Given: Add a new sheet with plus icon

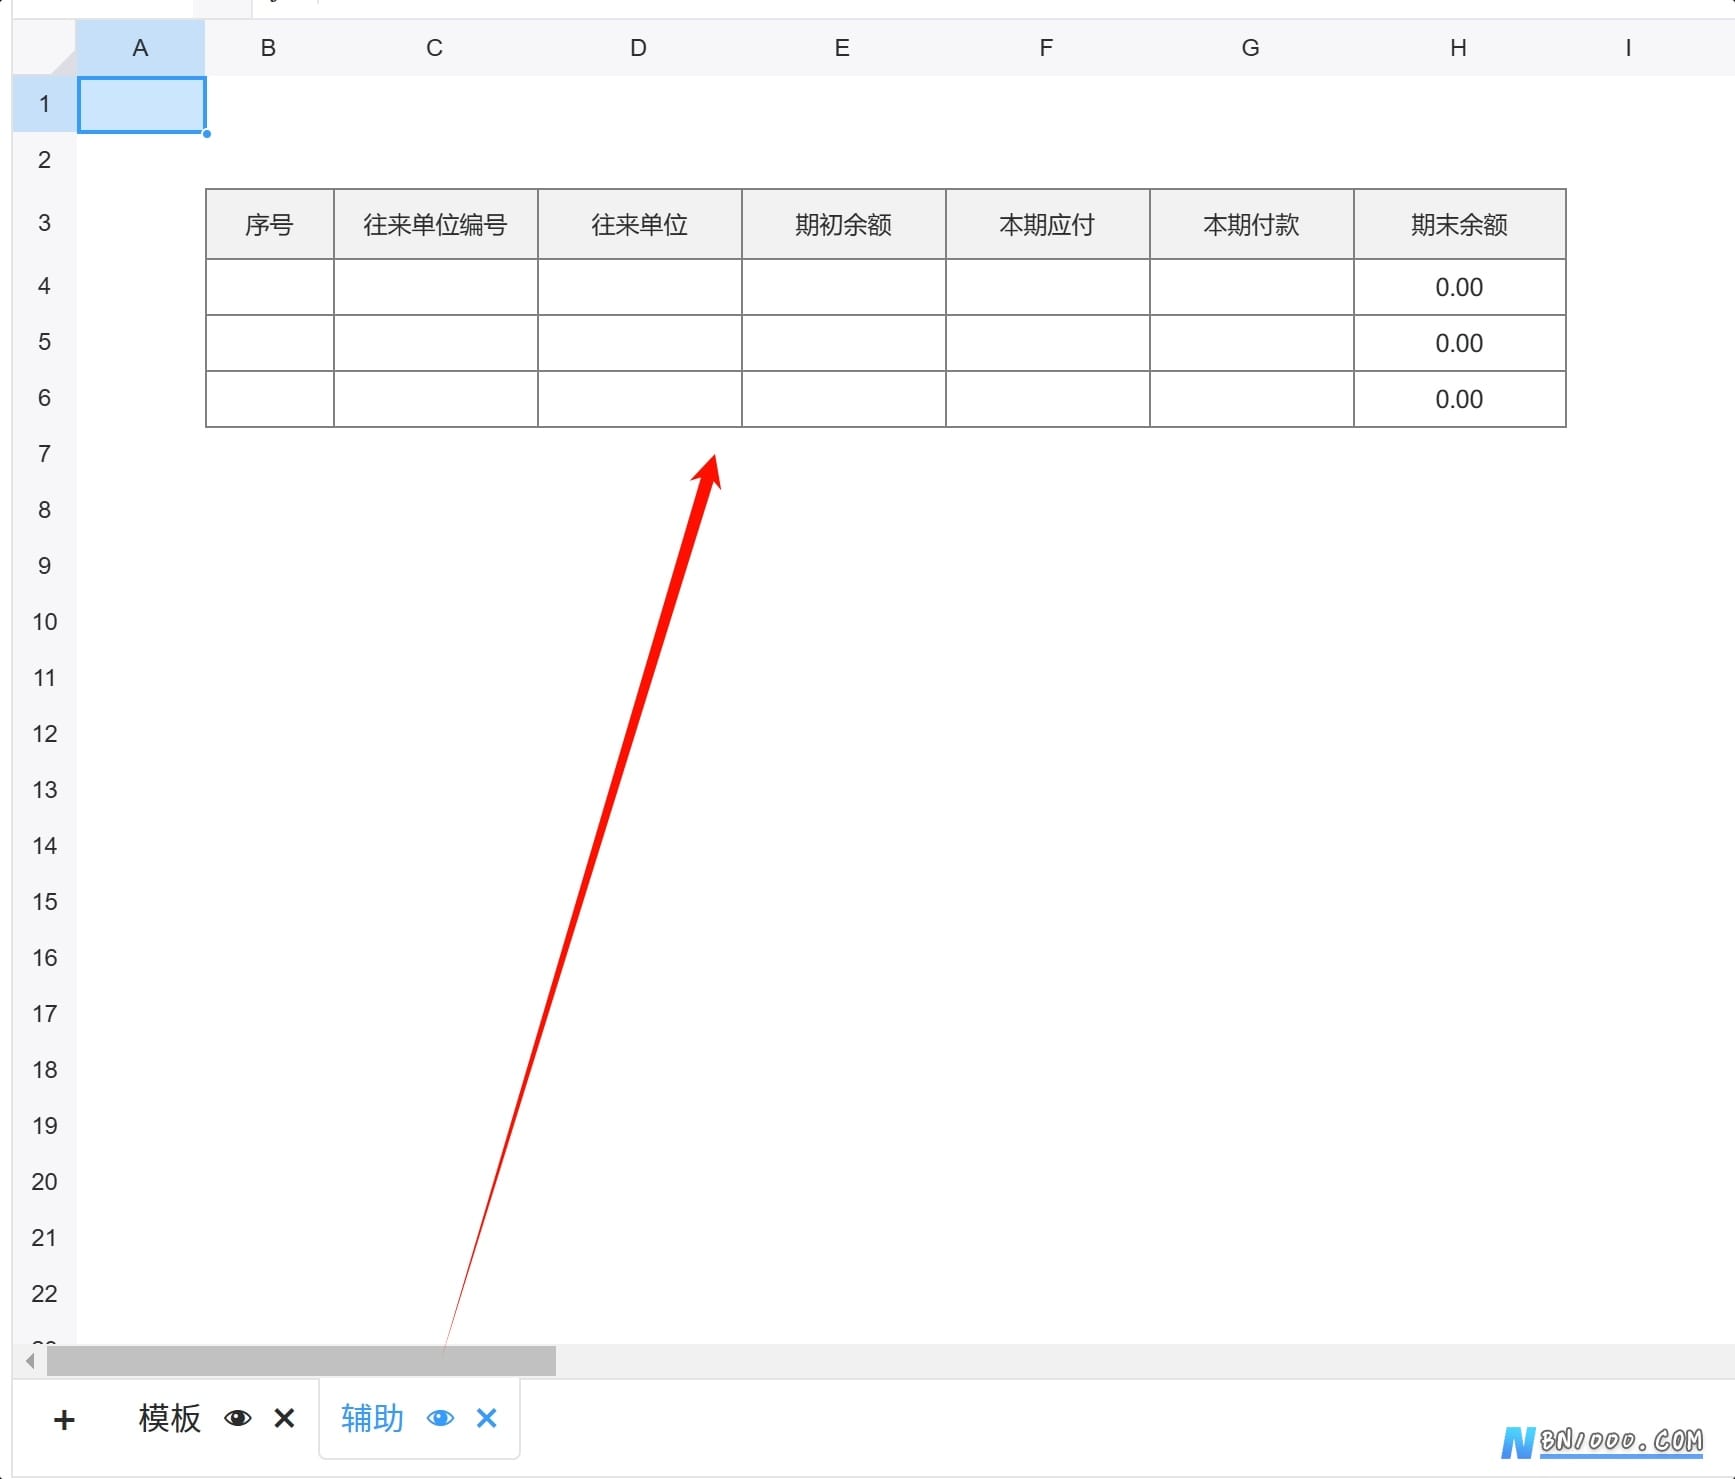Looking at the screenshot, I should point(64,1419).
